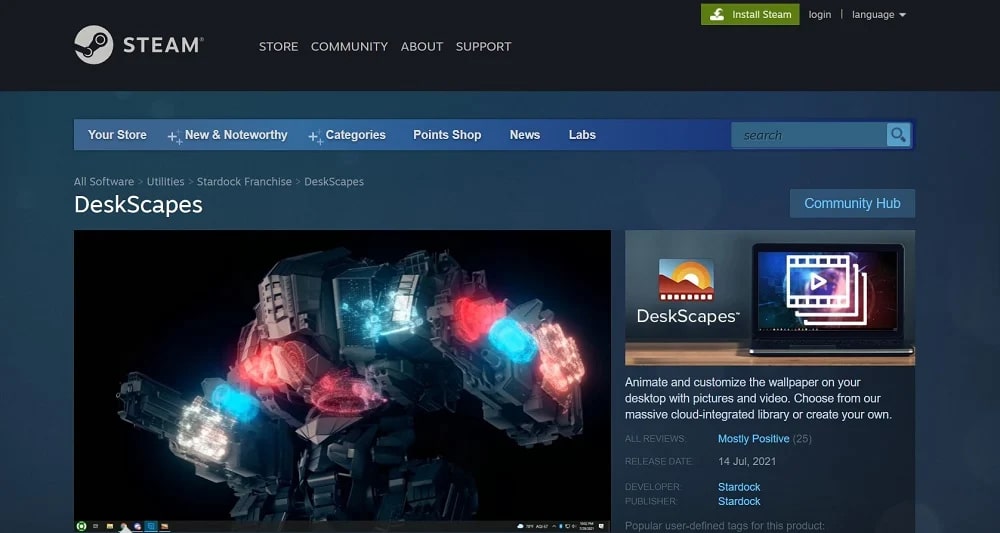
Task: Open Stardock Franchise breadcrumb
Action: point(244,182)
